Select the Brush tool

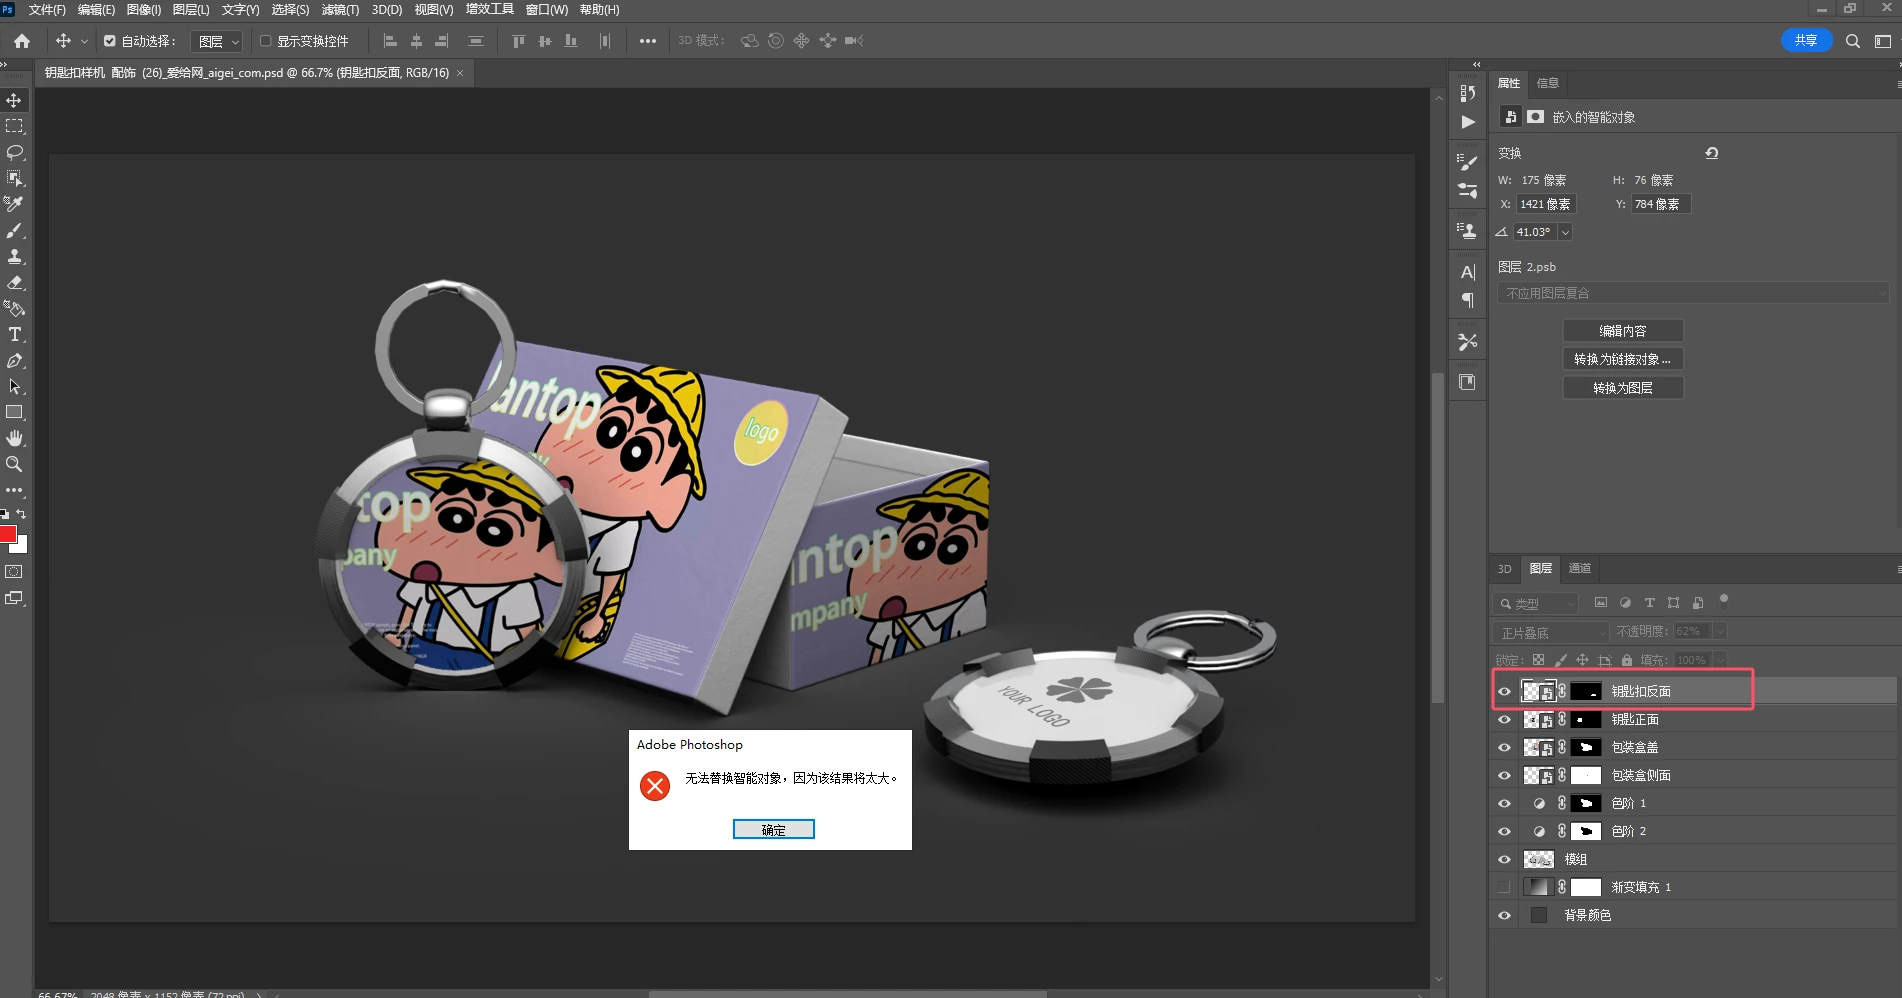(14, 231)
